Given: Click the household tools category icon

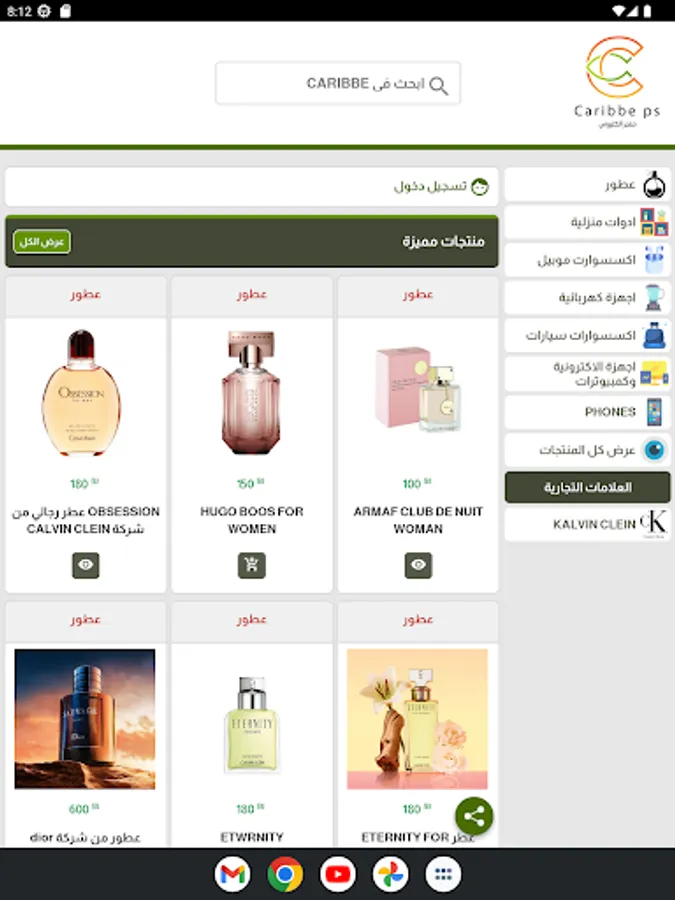Looking at the screenshot, I should (x=654, y=222).
